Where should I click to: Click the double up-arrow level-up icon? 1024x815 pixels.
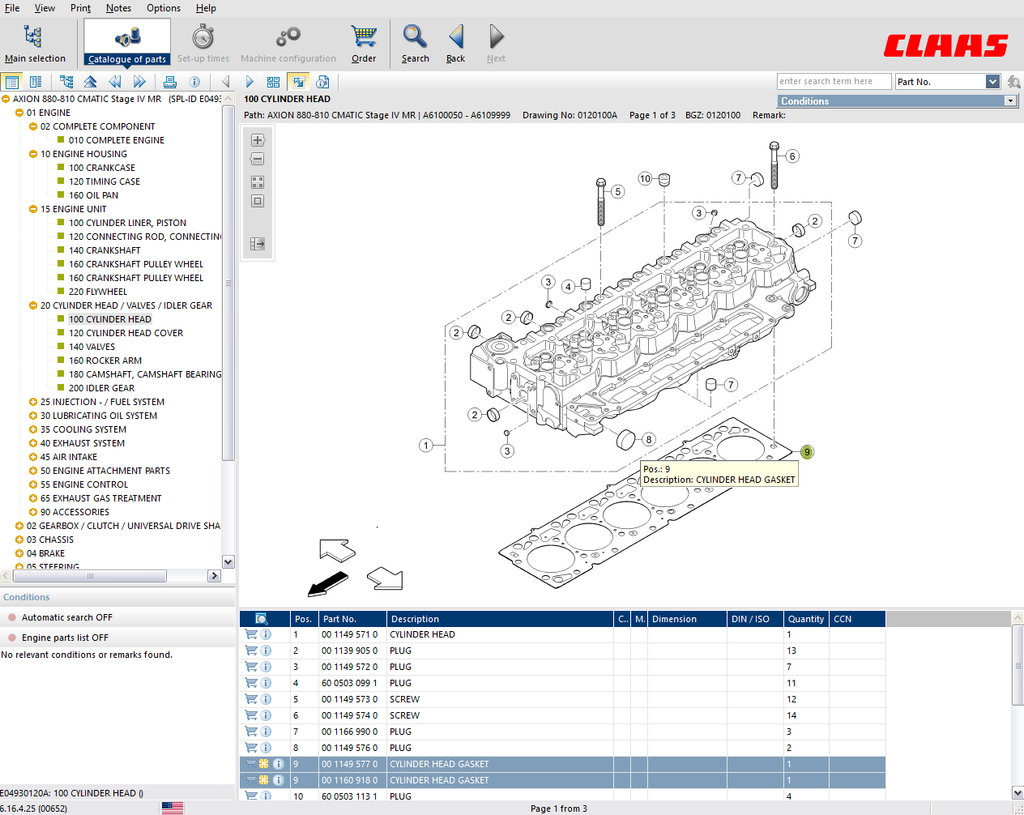tap(90, 82)
